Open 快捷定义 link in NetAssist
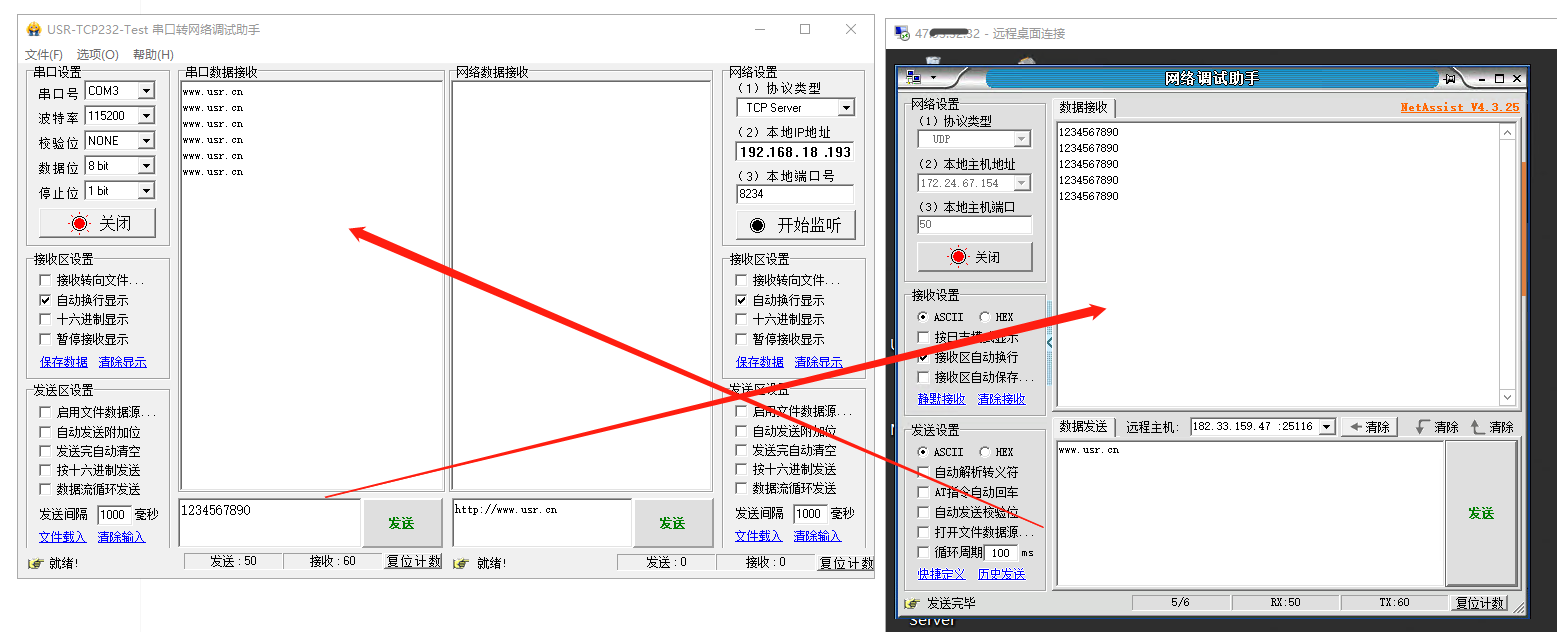This screenshot has height=632, width=1557. pyautogui.click(x=942, y=574)
